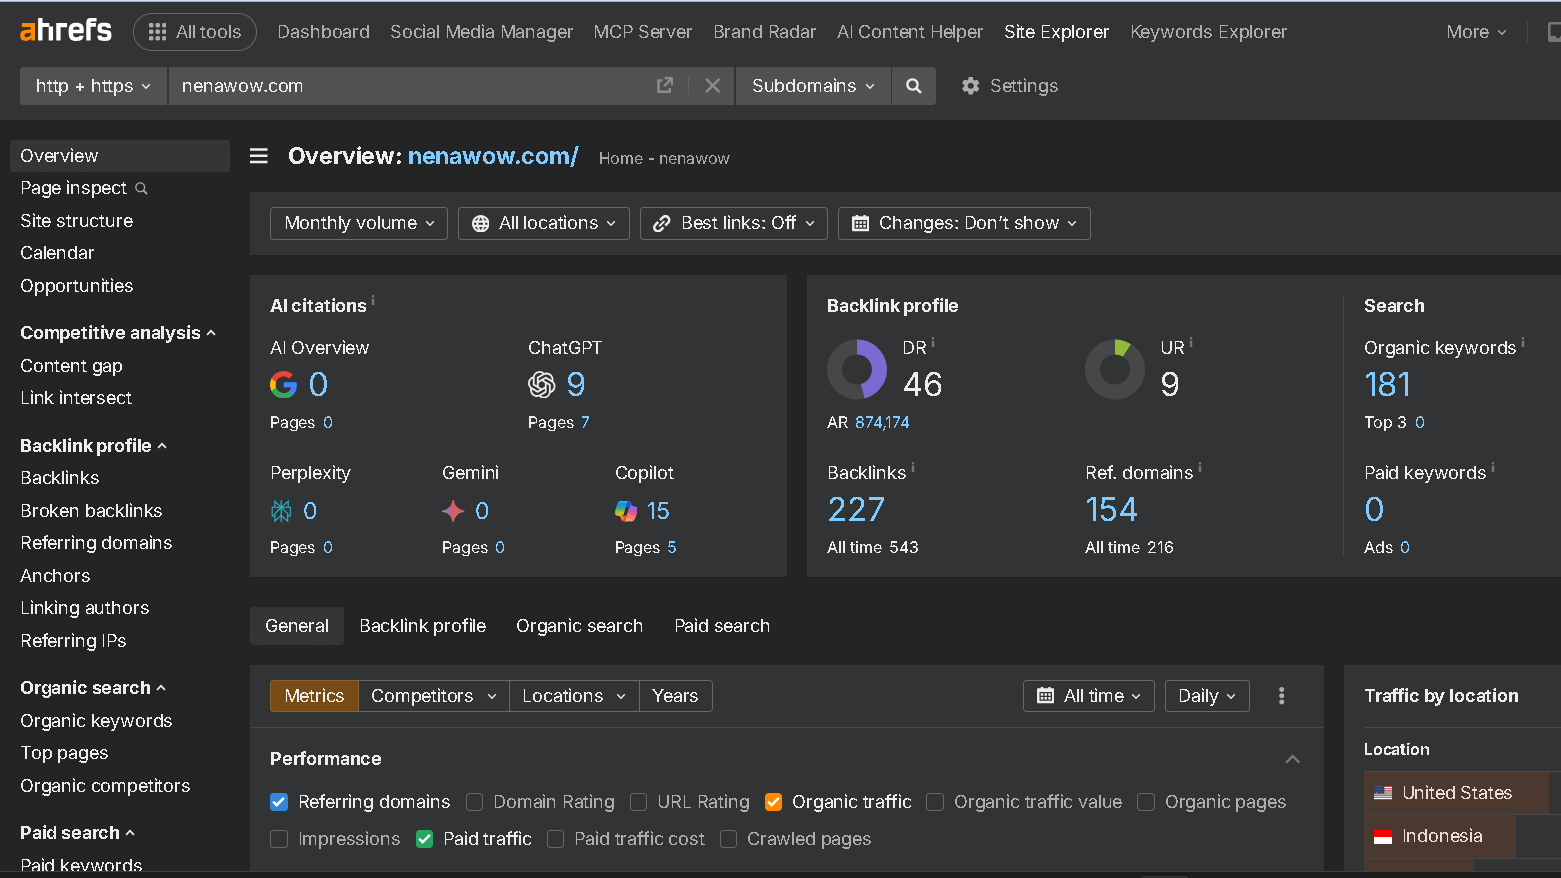The image size is (1561, 878).
Task: Collapse the Backlink profile sidebar section
Action: tap(93, 445)
